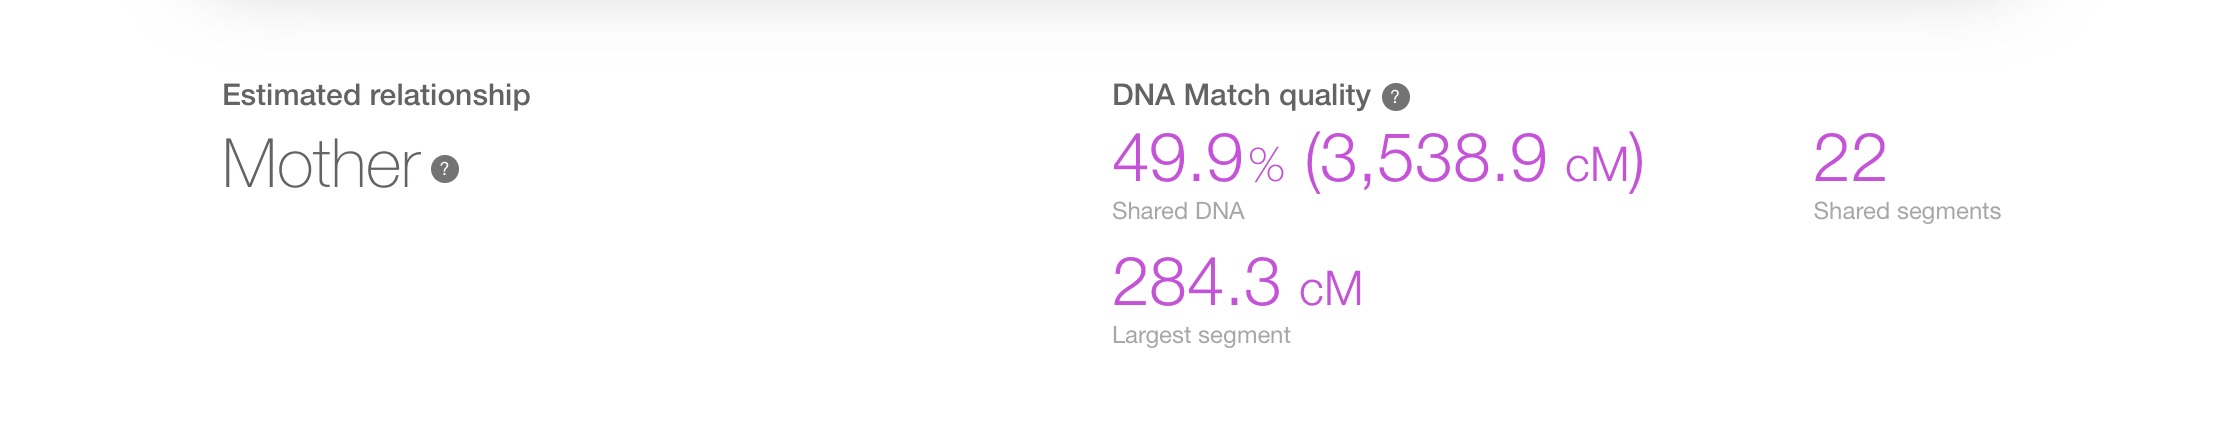This screenshot has width=2224, height=434.
Task: Select the 49.9 shared DNA percentage
Action: [x=1177, y=159]
